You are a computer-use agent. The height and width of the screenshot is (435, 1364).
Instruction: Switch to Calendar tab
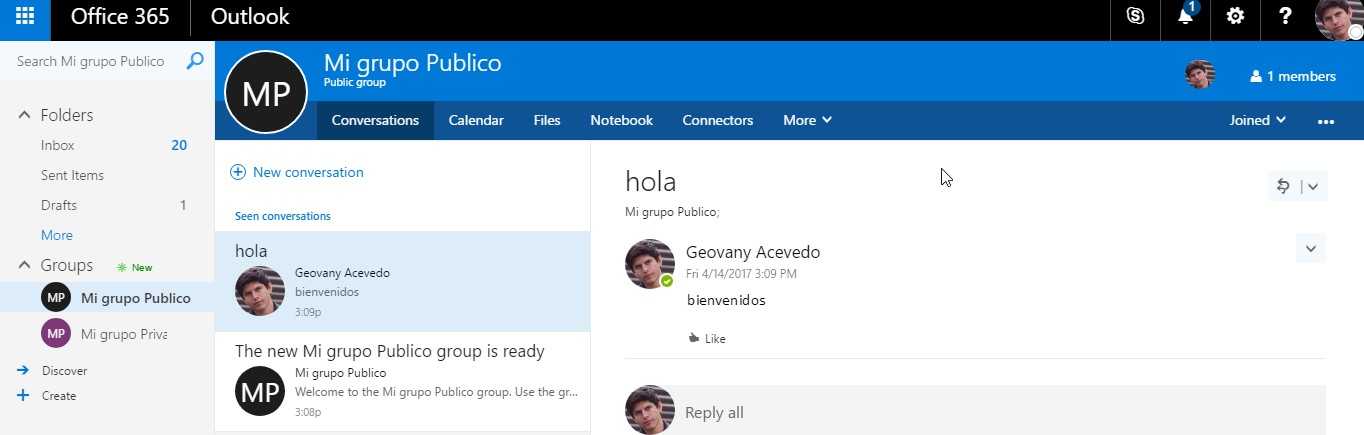click(476, 120)
